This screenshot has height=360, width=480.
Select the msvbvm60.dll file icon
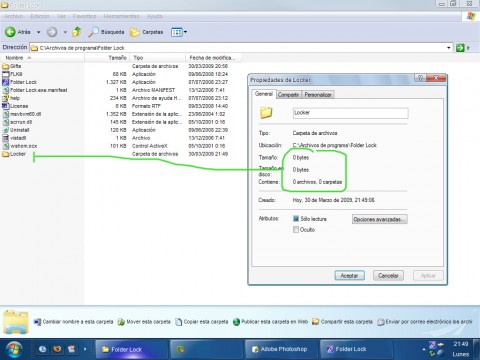click(x=6, y=114)
